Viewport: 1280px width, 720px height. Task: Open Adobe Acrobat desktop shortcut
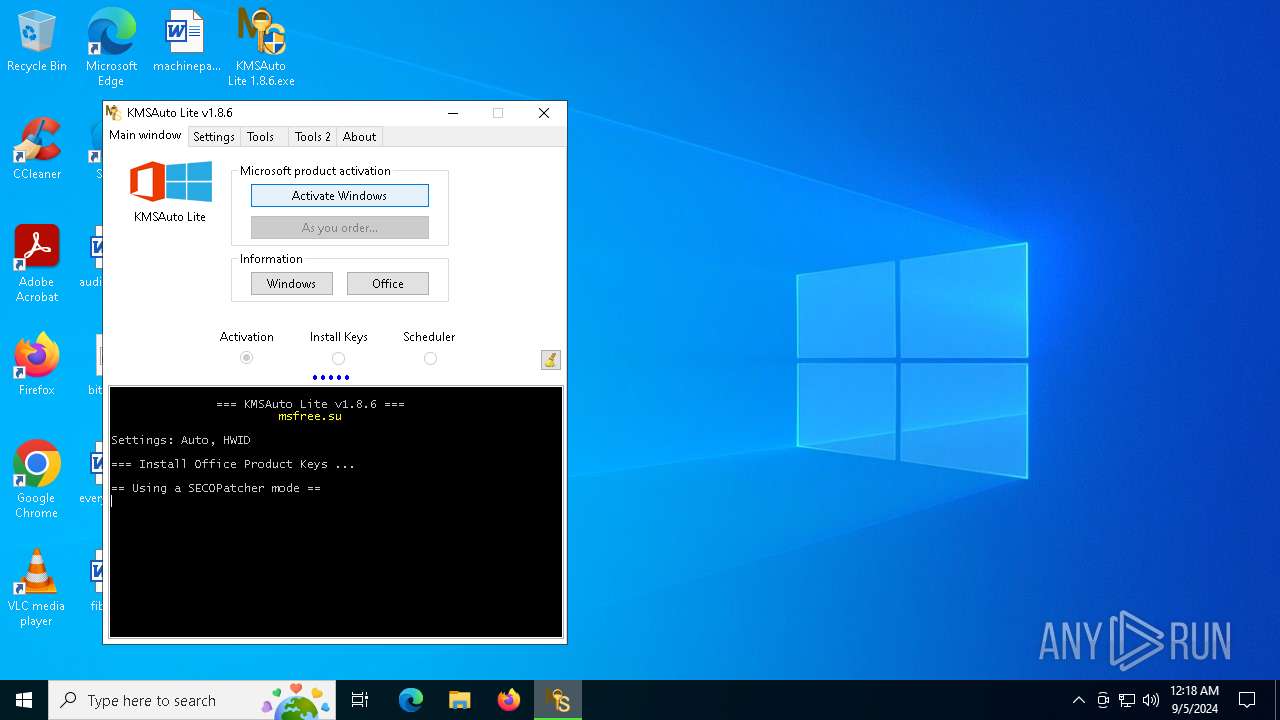coord(37,264)
